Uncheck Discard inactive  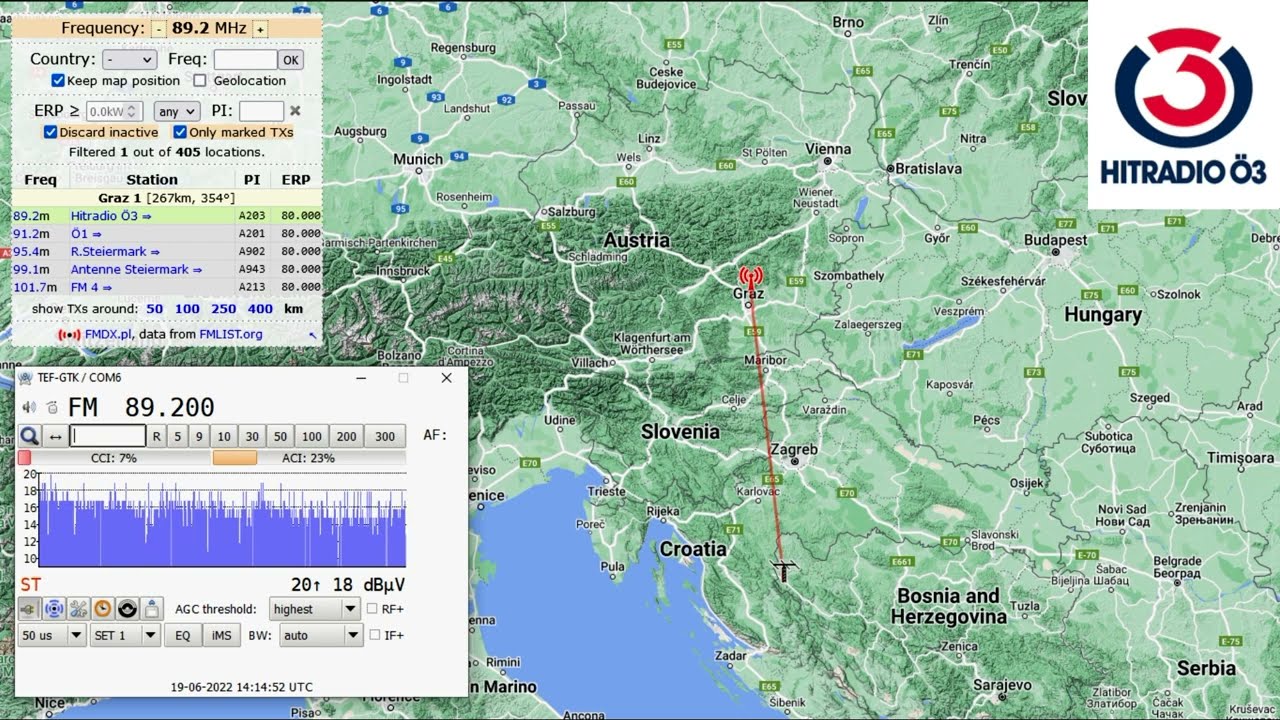[51, 132]
